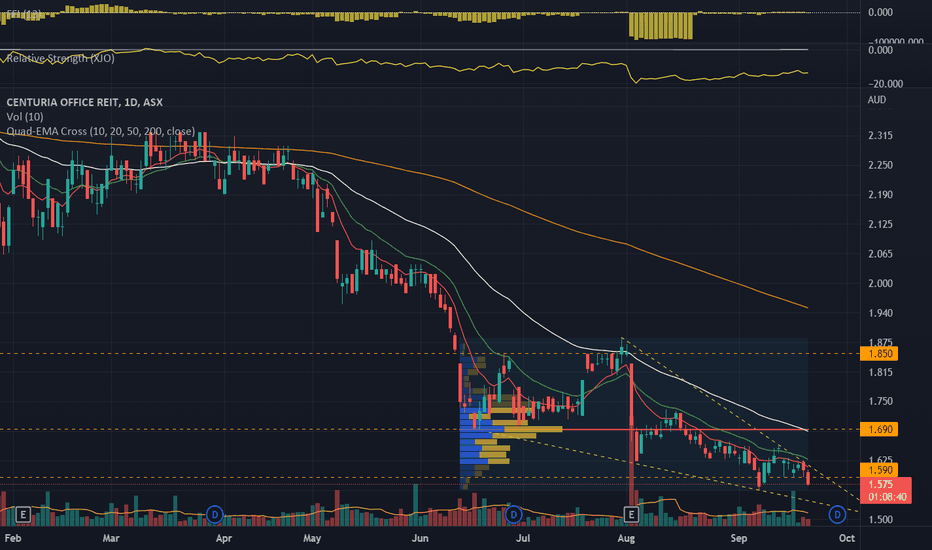Open the dividend D marker before April
The width and height of the screenshot is (932, 550).
pyautogui.click(x=215, y=514)
